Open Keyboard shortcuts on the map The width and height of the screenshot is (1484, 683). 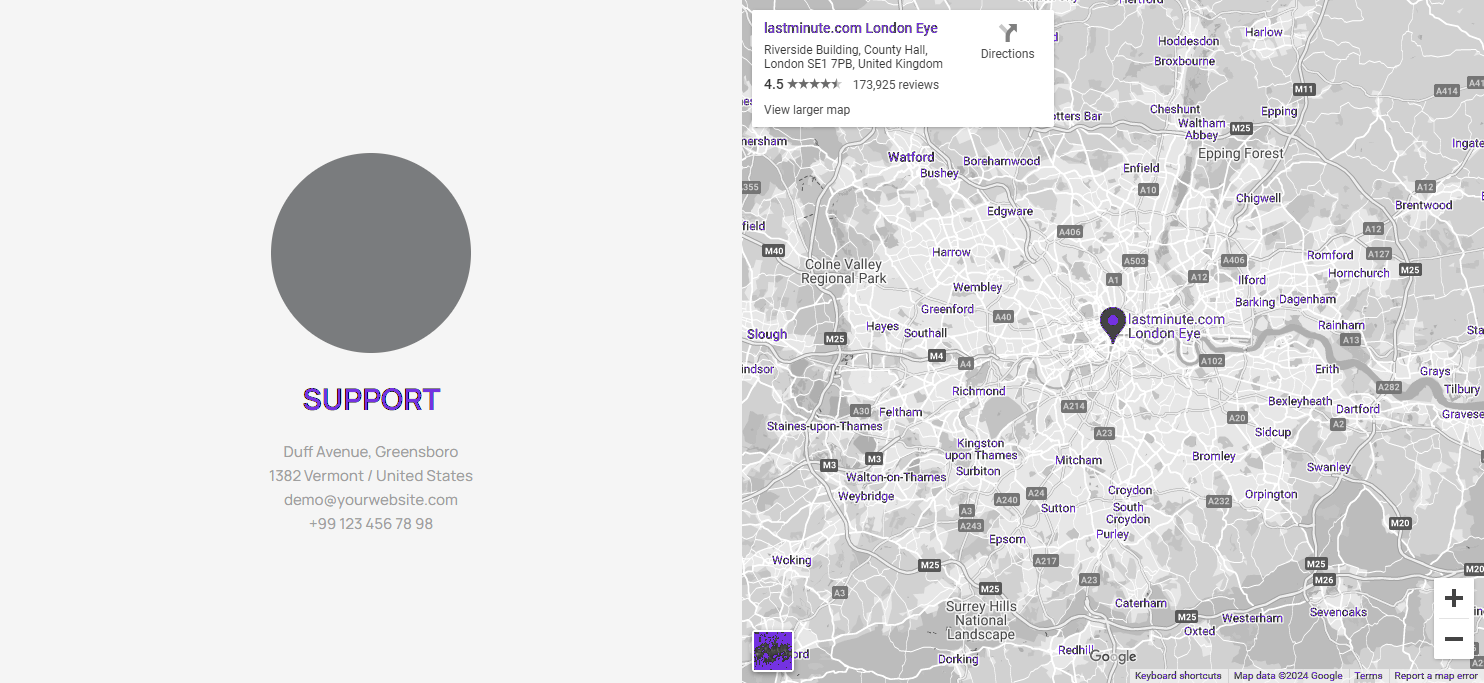1178,676
